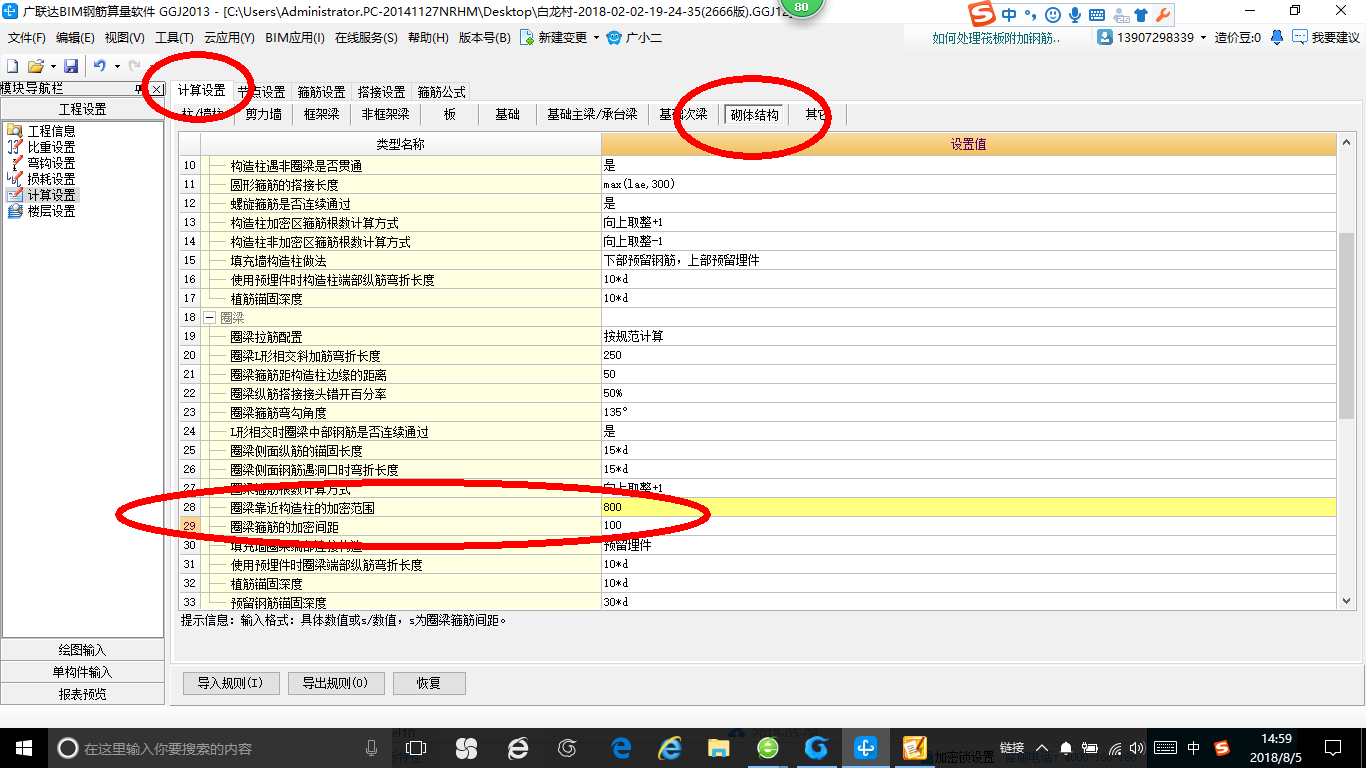The width and height of the screenshot is (1366, 768).
Task: Open 比重设置 in the navigation tree
Action: (51, 147)
